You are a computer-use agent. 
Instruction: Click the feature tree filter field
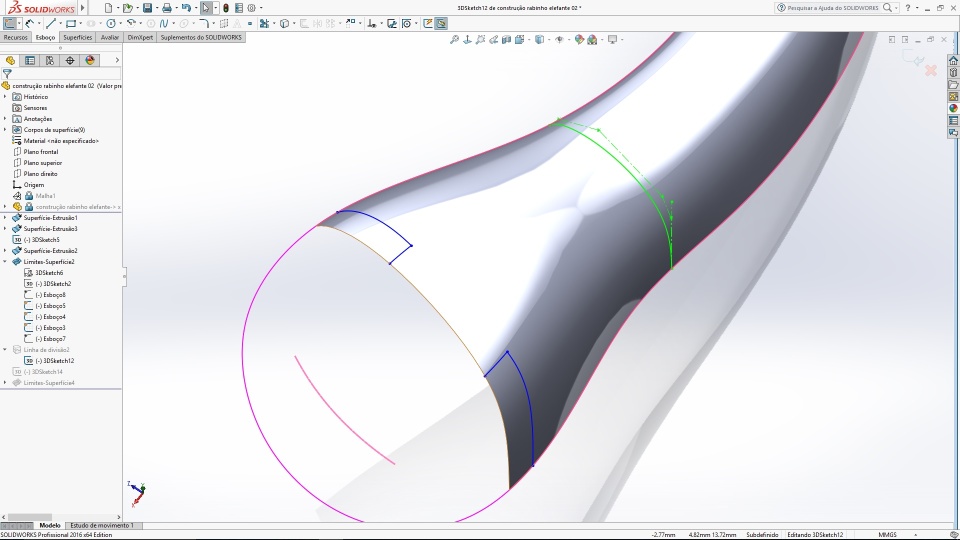(x=61, y=73)
